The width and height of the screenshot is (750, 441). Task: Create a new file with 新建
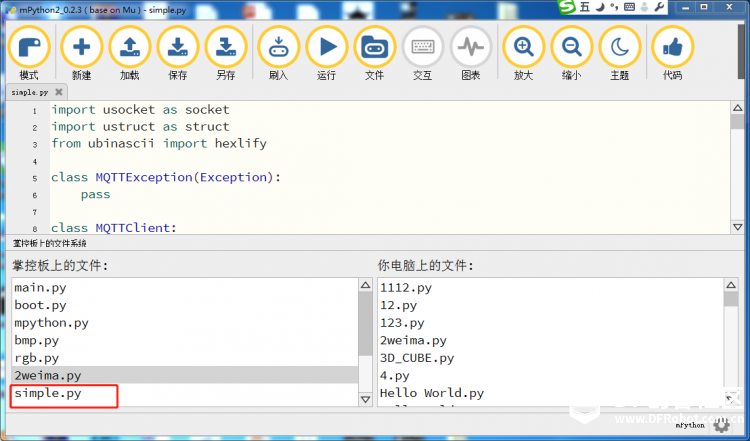(x=81, y=53)
